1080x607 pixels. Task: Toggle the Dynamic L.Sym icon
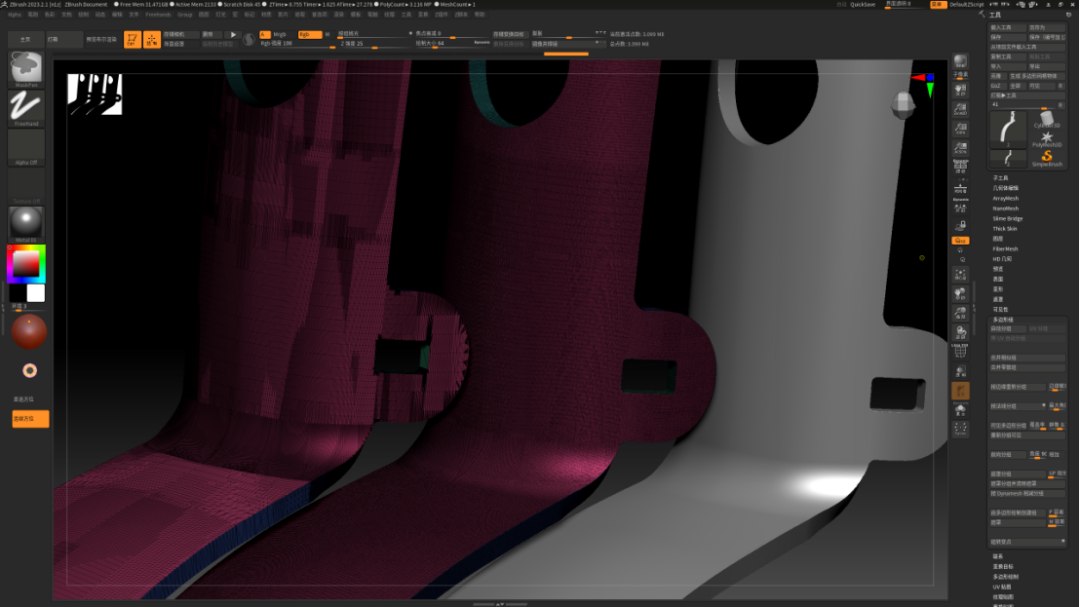tap(960, 206)
